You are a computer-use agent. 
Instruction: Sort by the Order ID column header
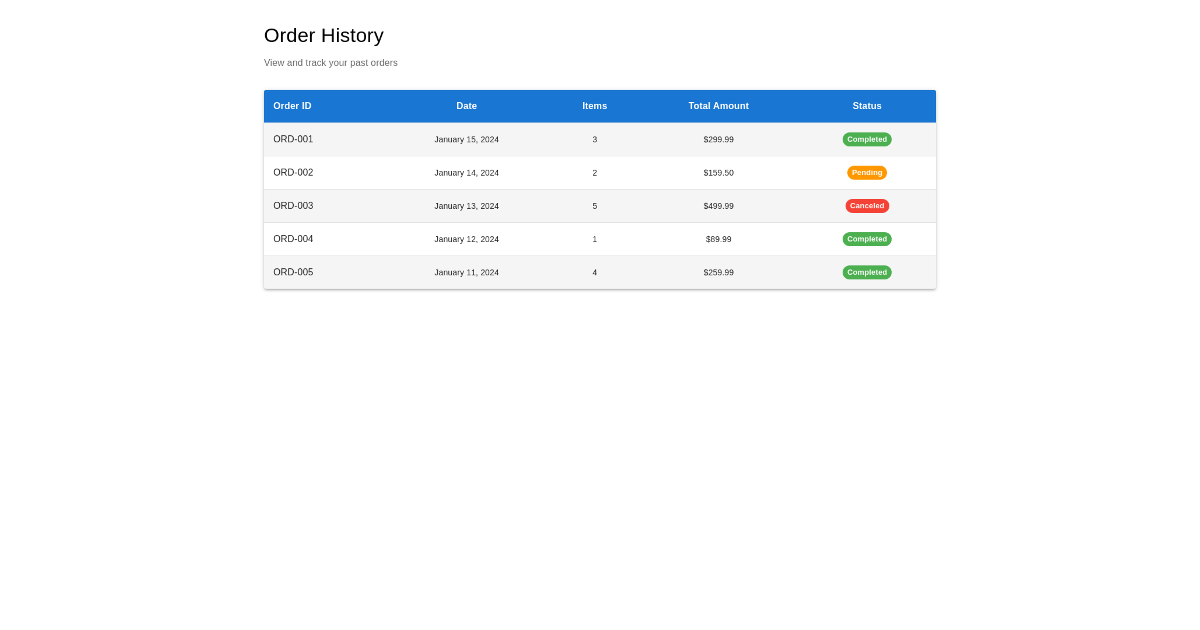point(292,106)
